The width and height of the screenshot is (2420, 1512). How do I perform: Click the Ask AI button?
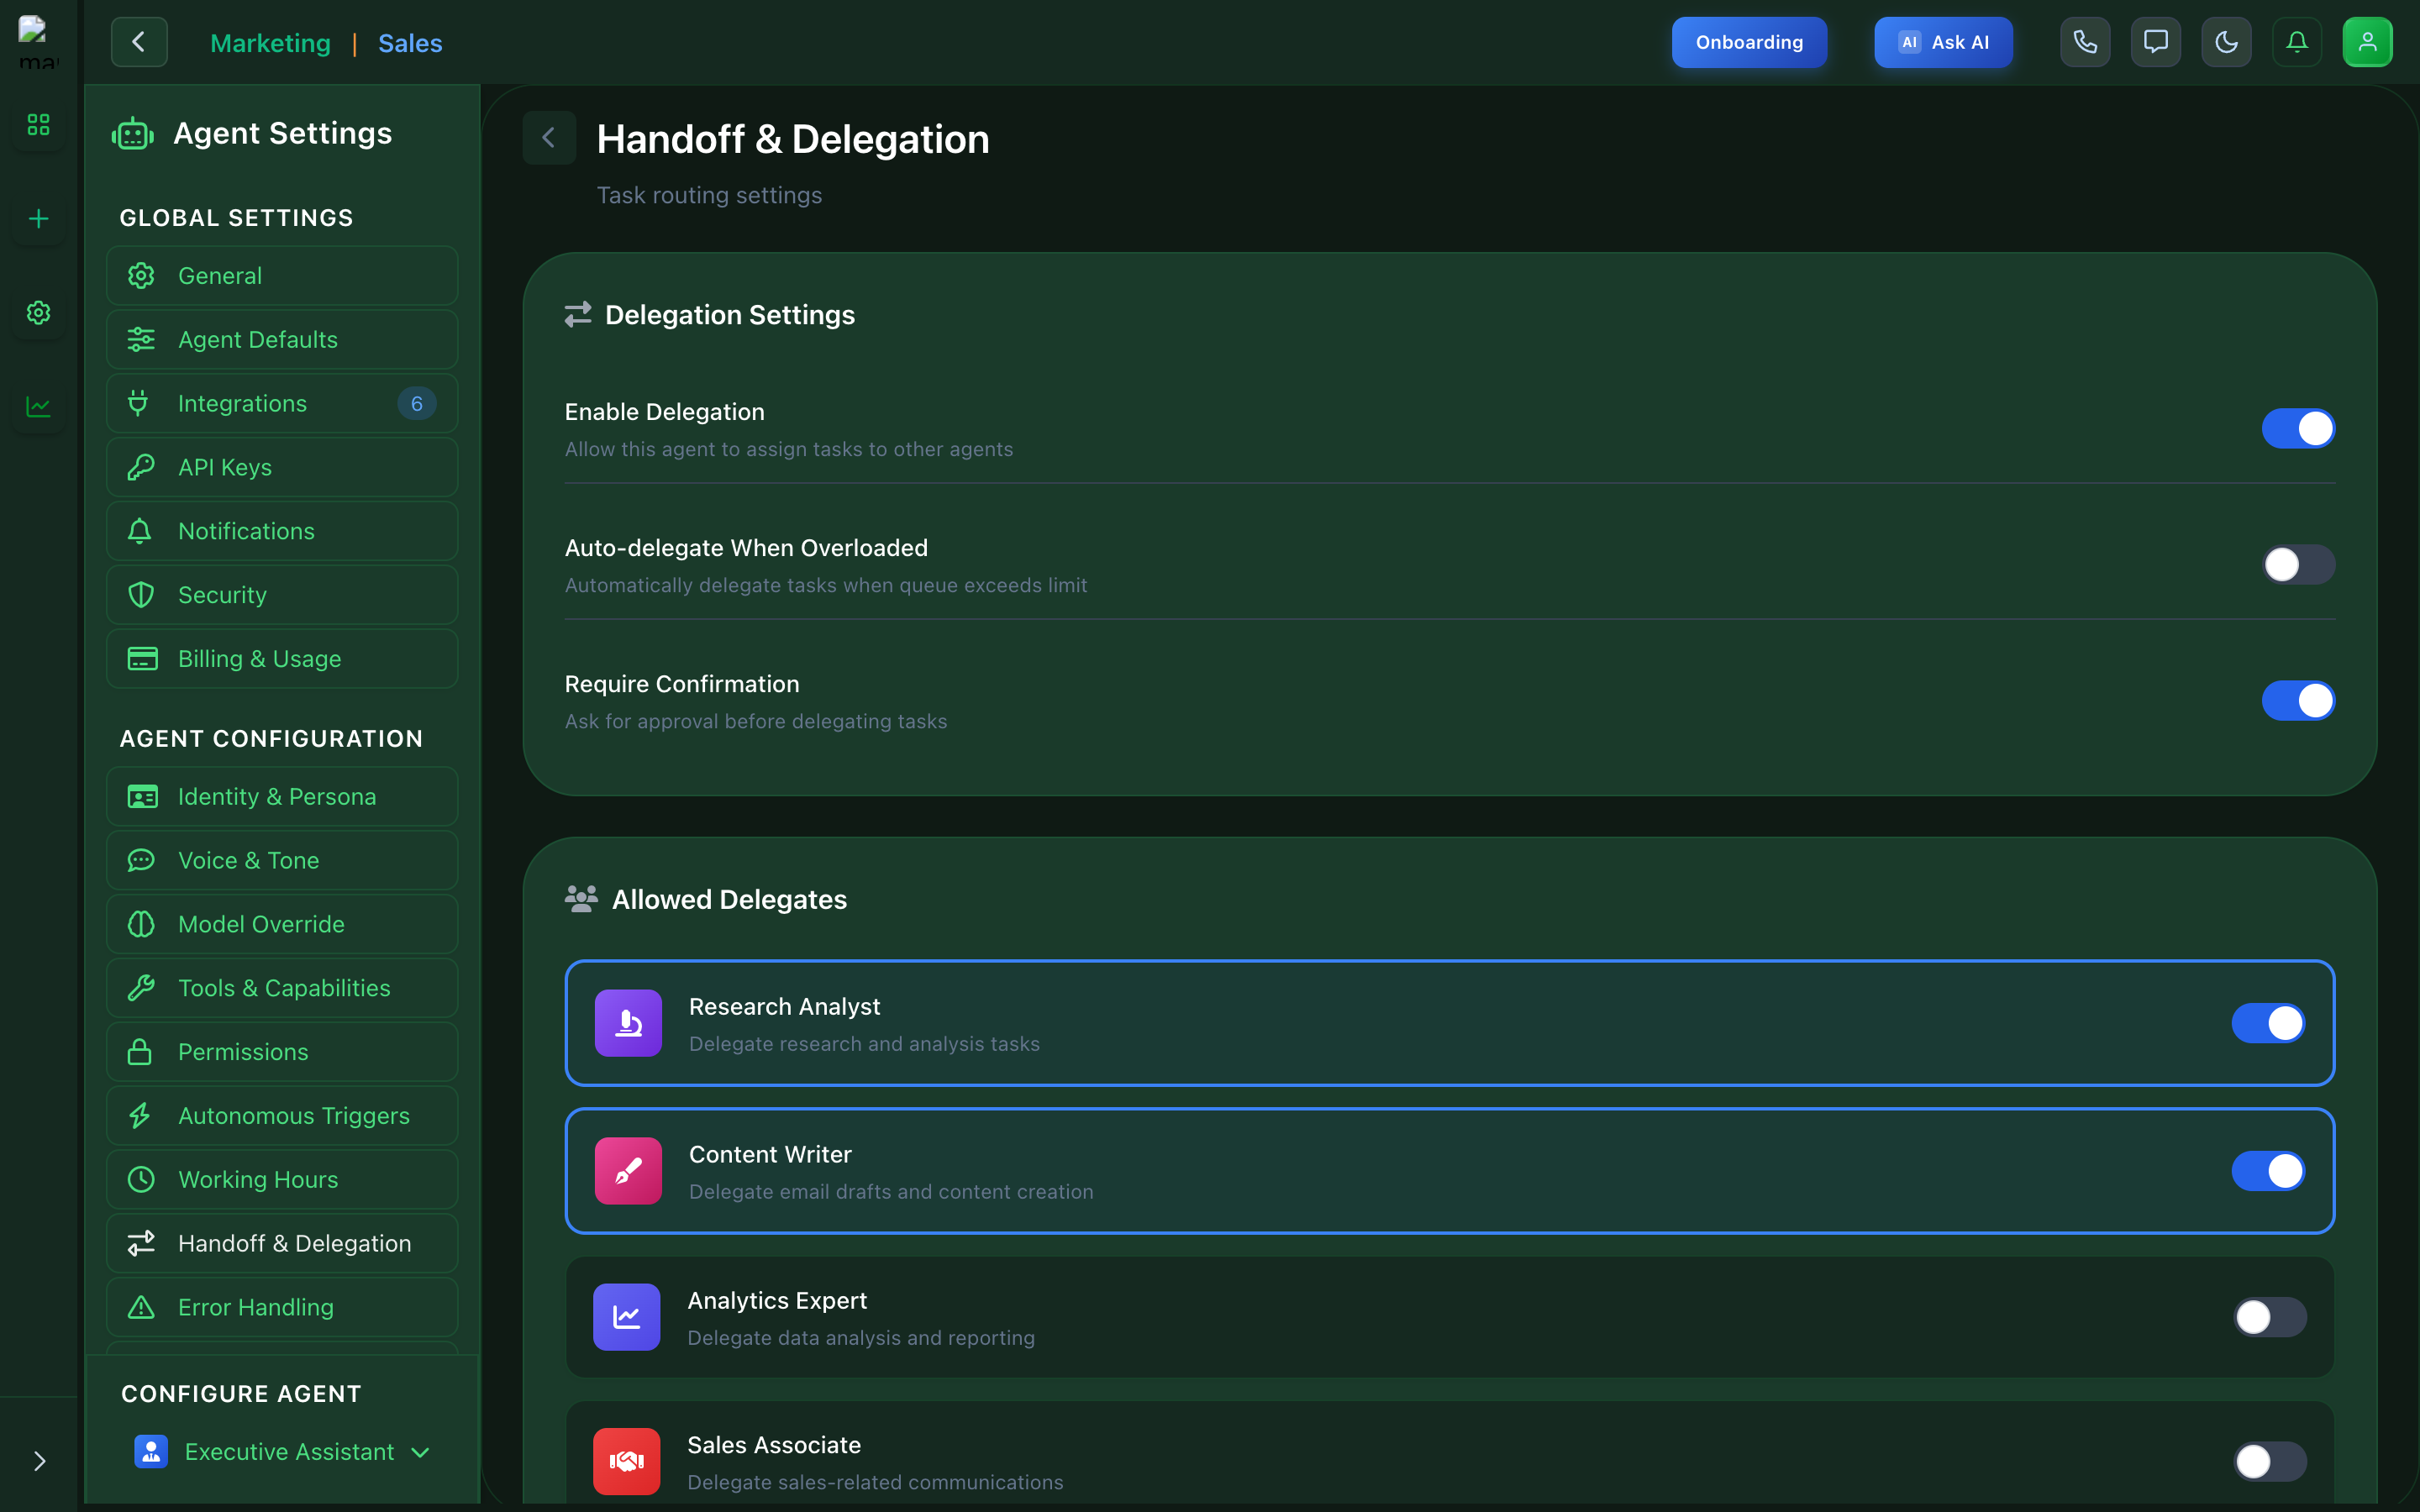[1943, 42]
